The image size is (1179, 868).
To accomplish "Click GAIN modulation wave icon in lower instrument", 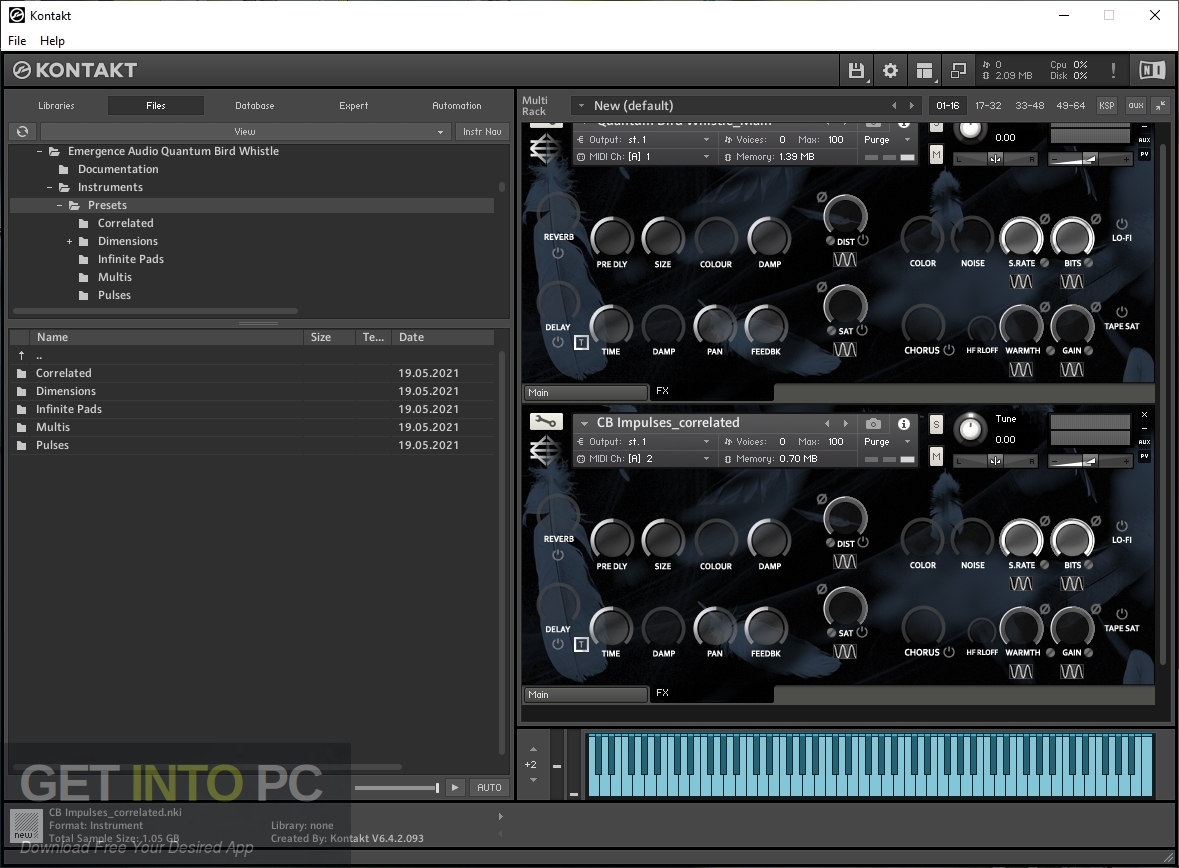I will (1071, 672).
